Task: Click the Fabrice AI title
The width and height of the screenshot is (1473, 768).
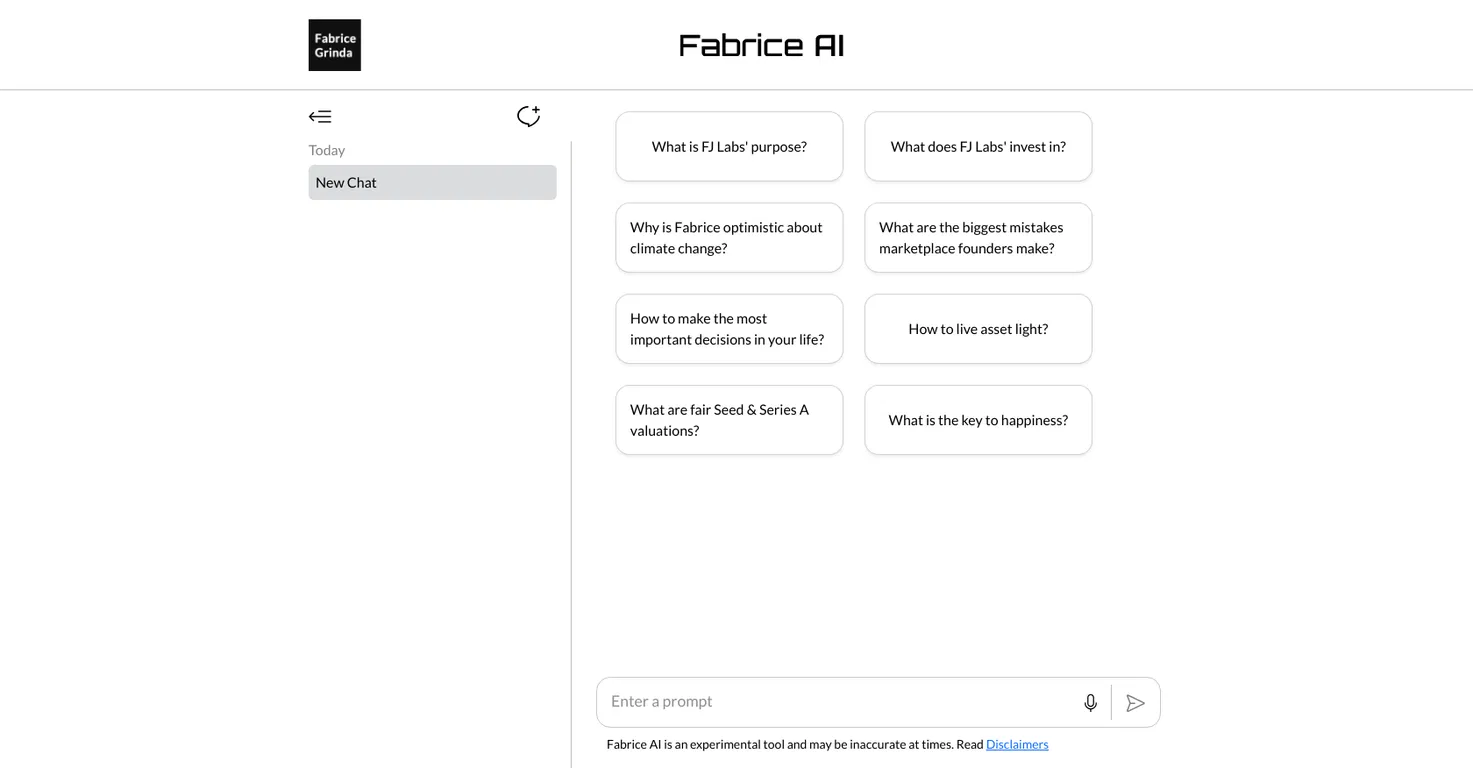Action: pyautogui.click(x=761, y=45)
